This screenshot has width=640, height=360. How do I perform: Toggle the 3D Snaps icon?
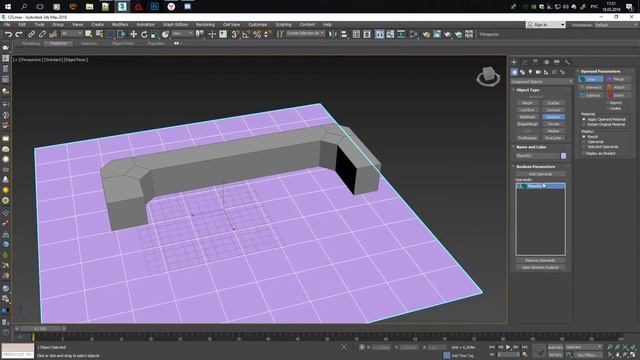tap(235, 35)
